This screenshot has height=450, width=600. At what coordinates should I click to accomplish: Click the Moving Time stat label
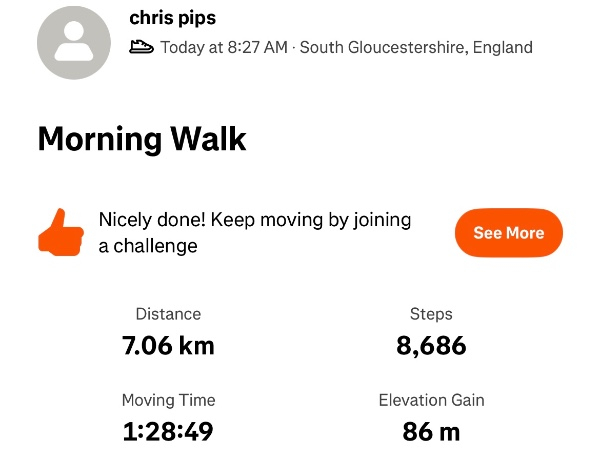click(x=168, y=400)
